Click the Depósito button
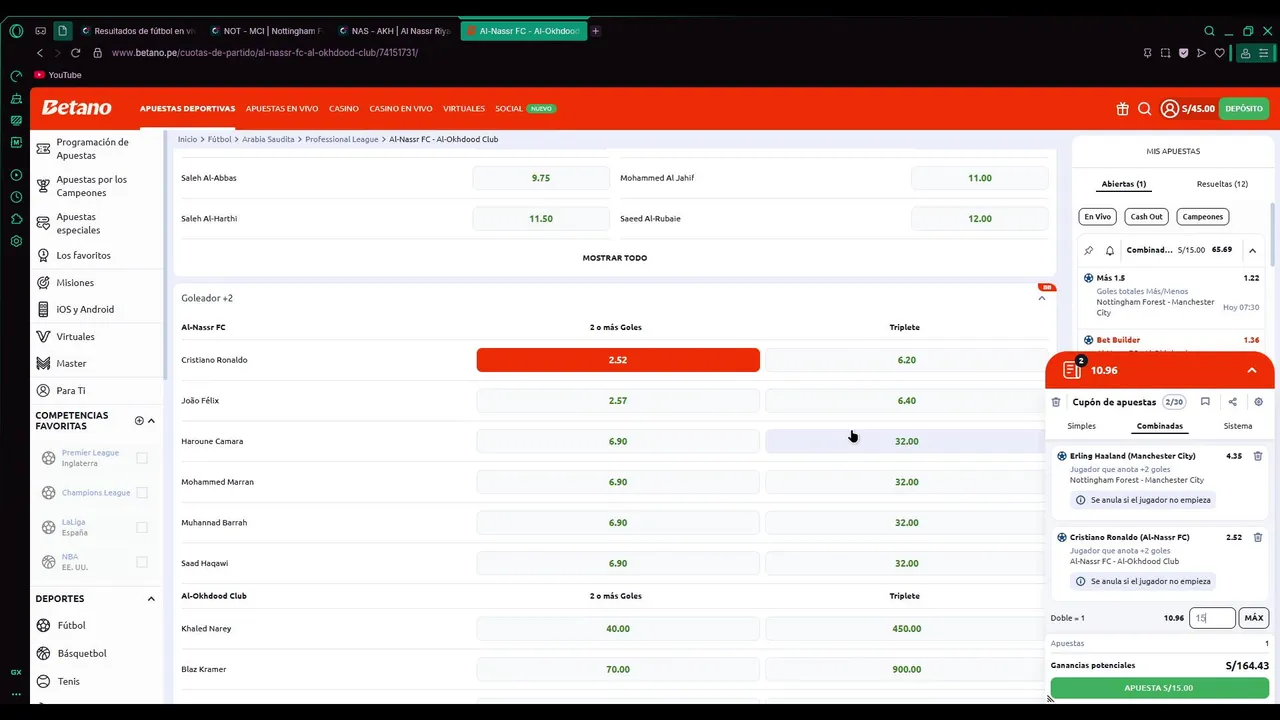This screenshot has height=720, width=1280. click(1244, 109)
